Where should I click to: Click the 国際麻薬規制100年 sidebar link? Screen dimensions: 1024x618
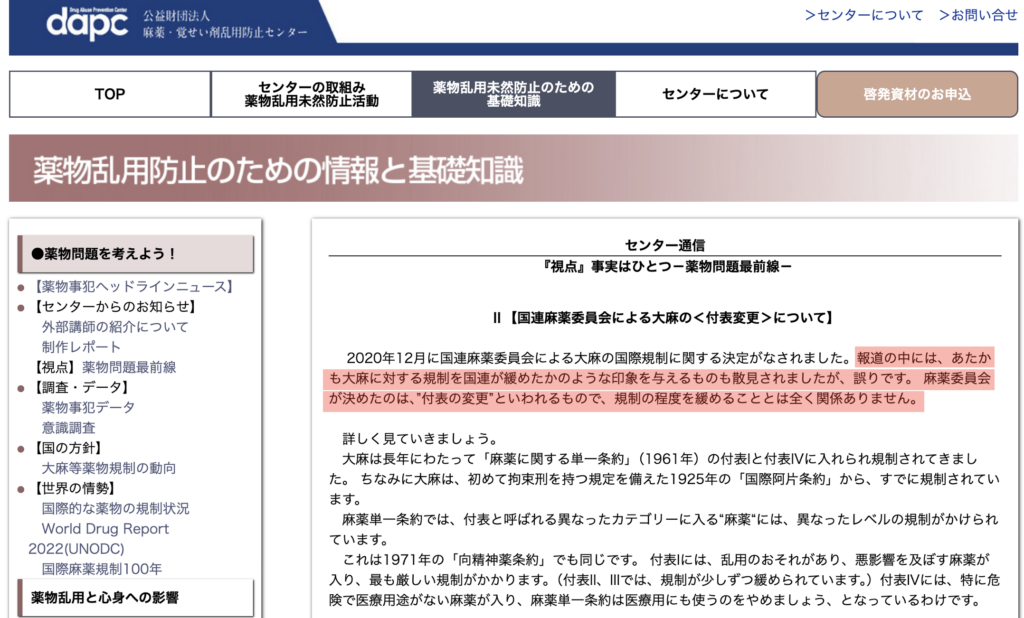[x=101, y=569]
